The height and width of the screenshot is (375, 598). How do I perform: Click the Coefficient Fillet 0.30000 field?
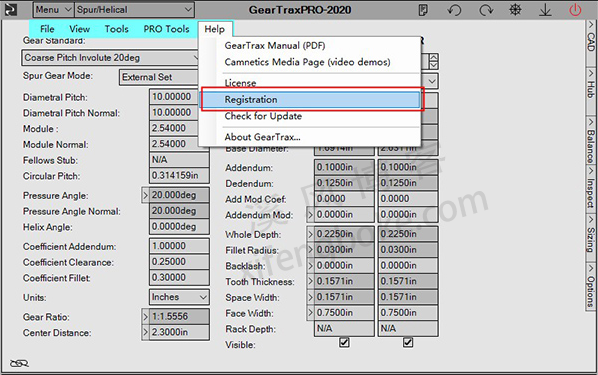[179, 277]
